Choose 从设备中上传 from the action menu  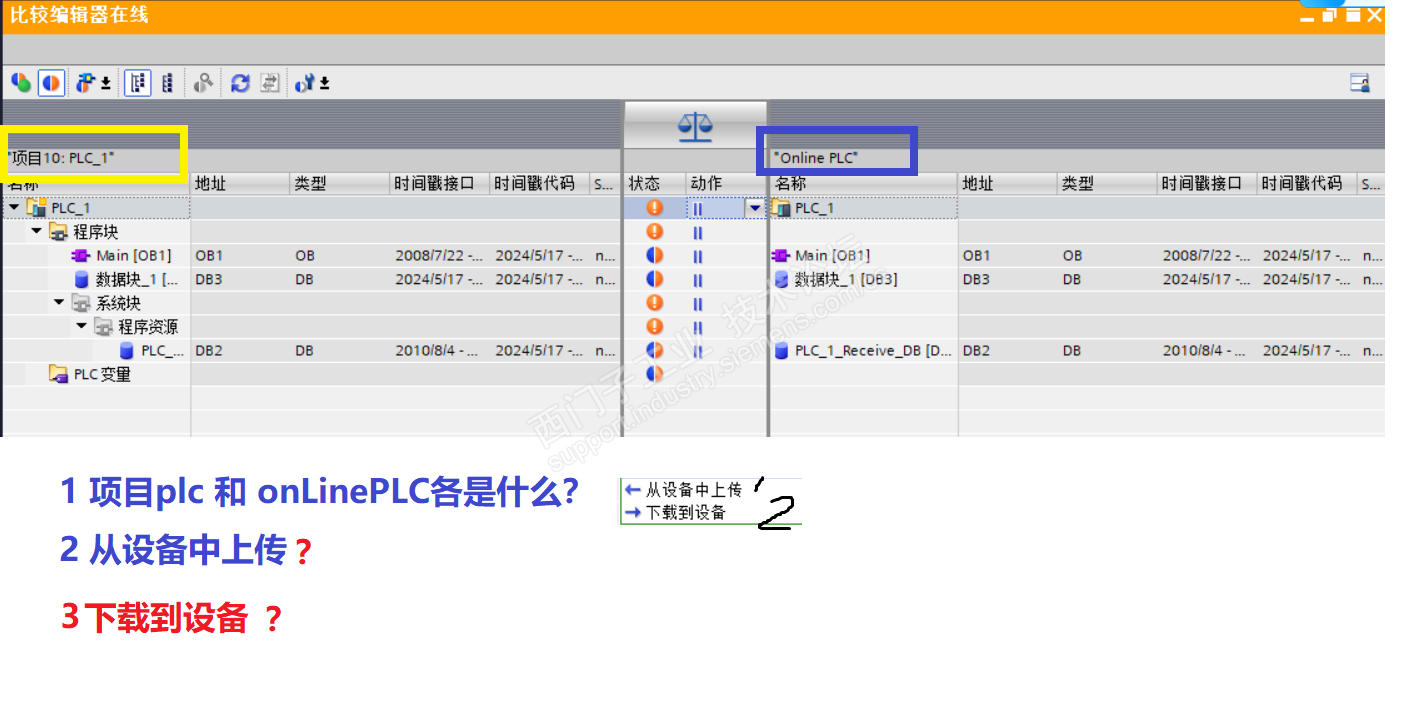click(693, 490)
